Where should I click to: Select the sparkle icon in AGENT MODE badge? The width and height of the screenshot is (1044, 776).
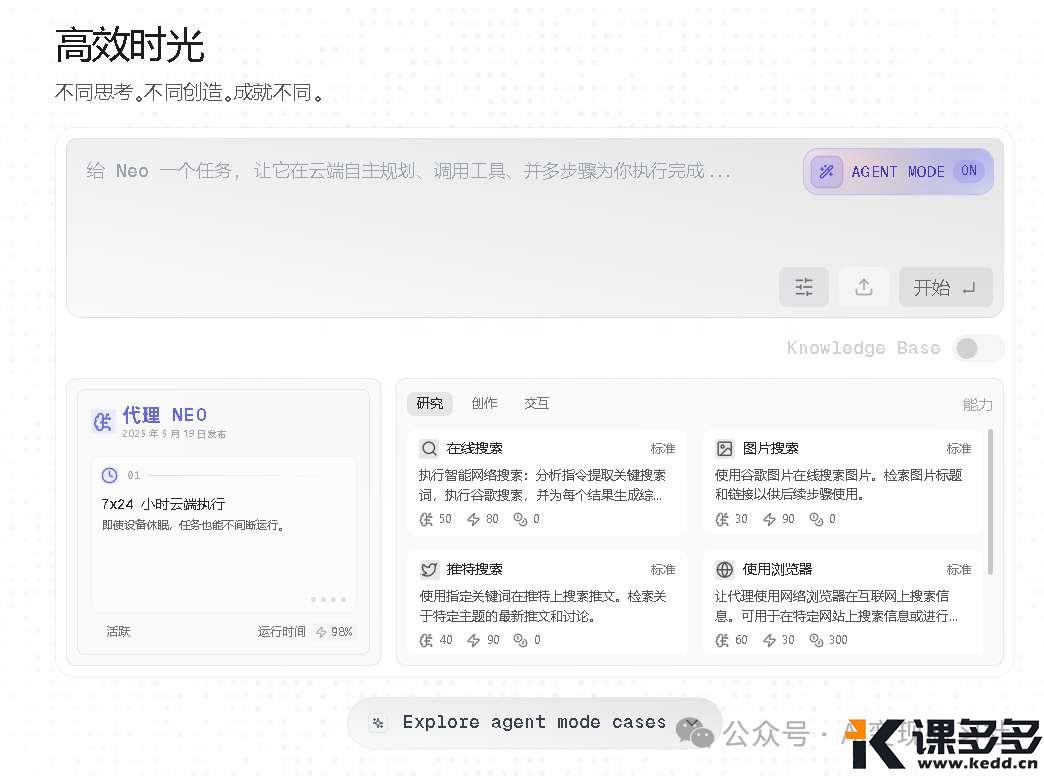(826, 171)
